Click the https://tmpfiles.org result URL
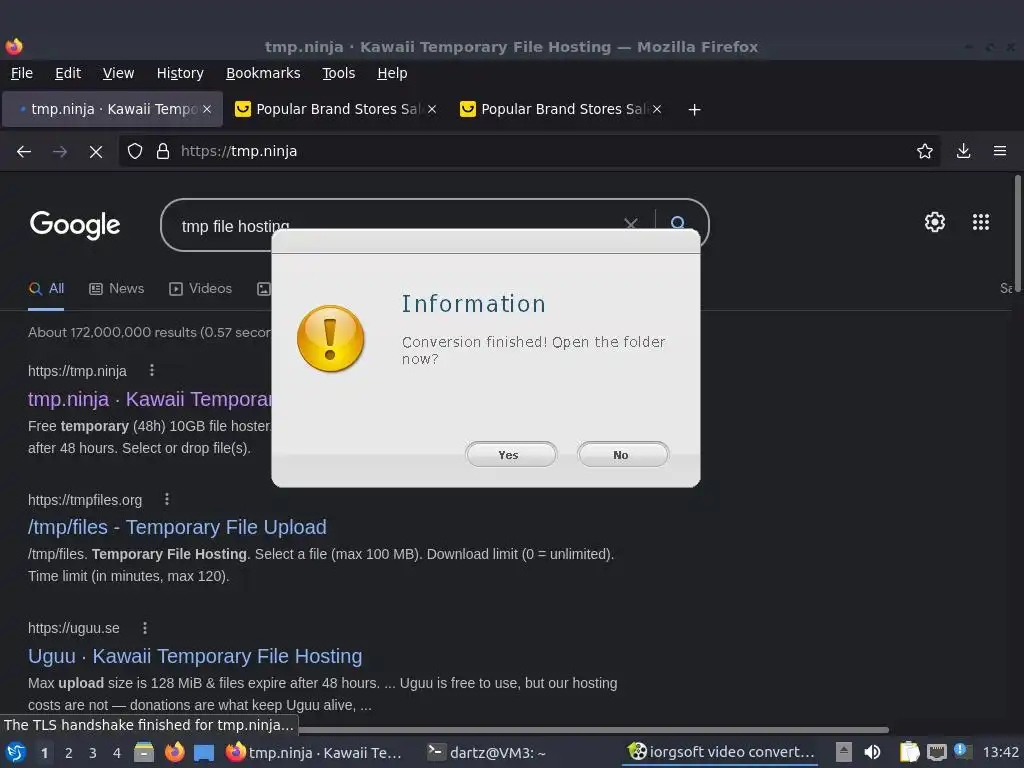 [x=85, y=500]
